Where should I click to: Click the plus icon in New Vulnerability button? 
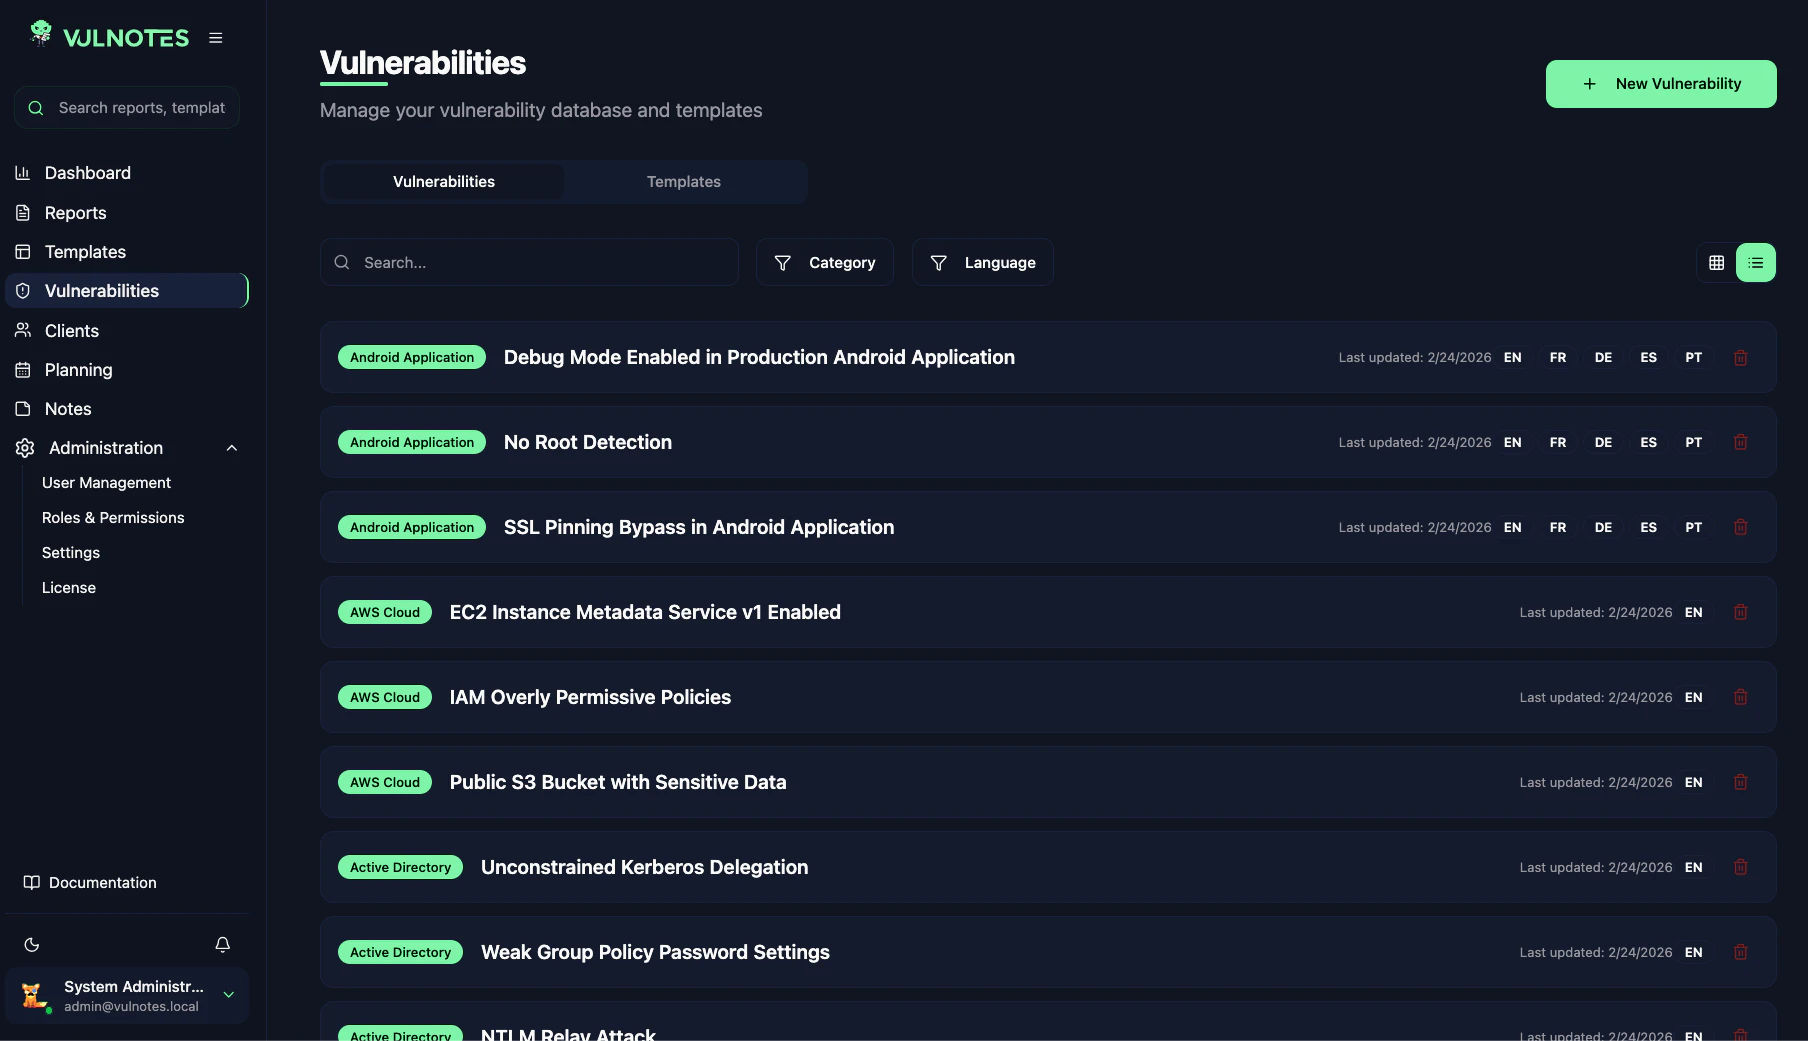(x=1590, y=84)
